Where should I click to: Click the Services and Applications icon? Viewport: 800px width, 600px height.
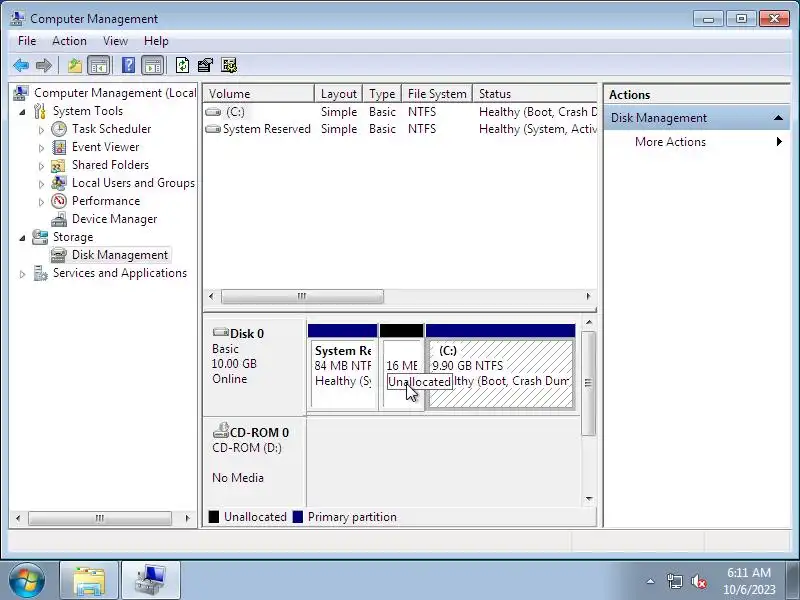click(x=40, y=273)
